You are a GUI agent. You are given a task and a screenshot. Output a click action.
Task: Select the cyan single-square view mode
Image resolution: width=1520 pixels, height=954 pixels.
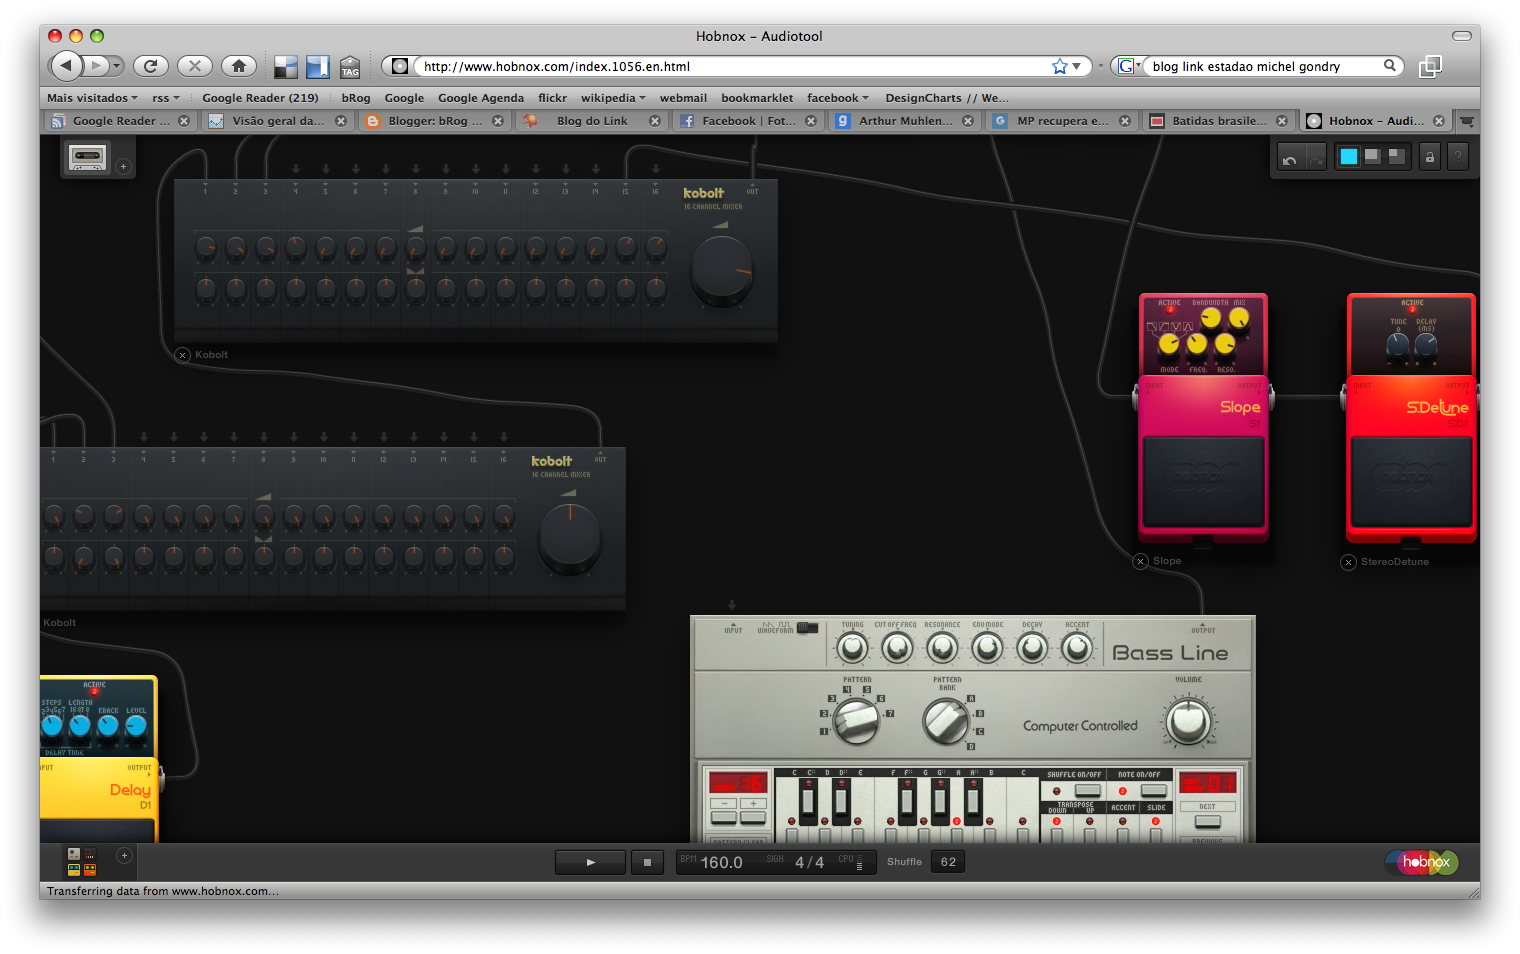1349,156
